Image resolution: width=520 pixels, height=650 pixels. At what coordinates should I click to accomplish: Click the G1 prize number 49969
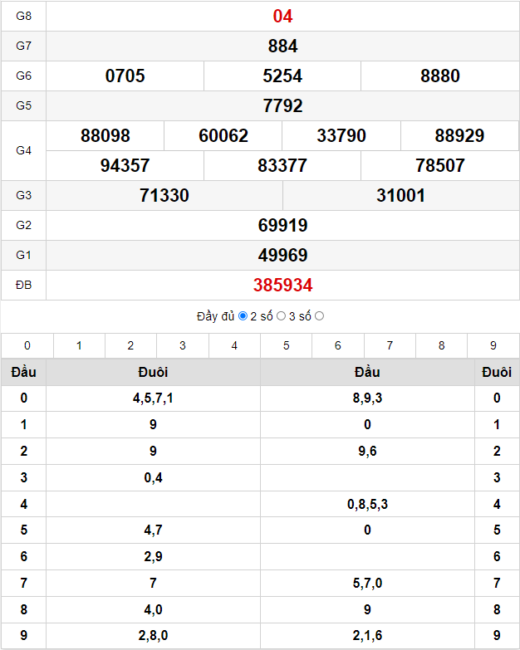283,255
